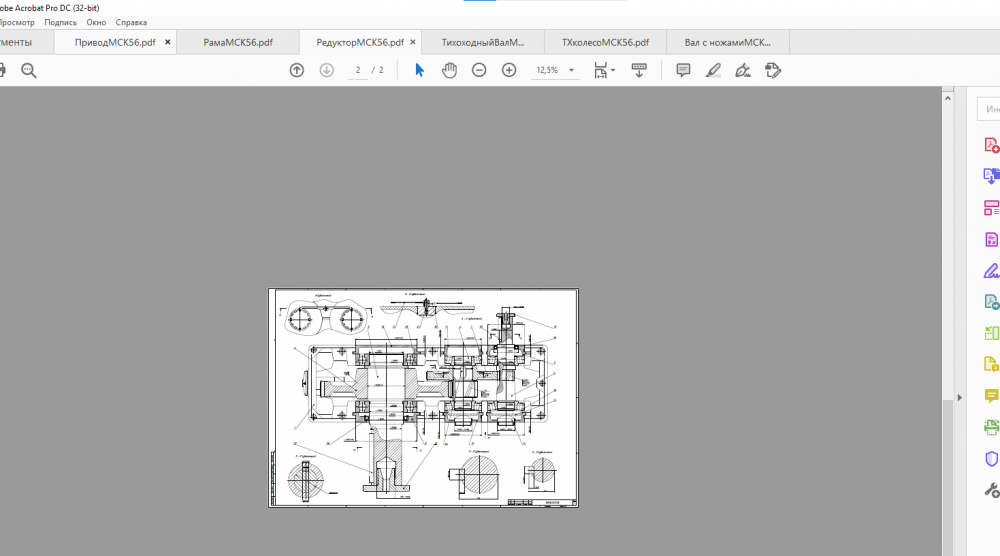Activate the Hand pan tool
This screenshot has width=1000, height=556.
tap(450, 70)
